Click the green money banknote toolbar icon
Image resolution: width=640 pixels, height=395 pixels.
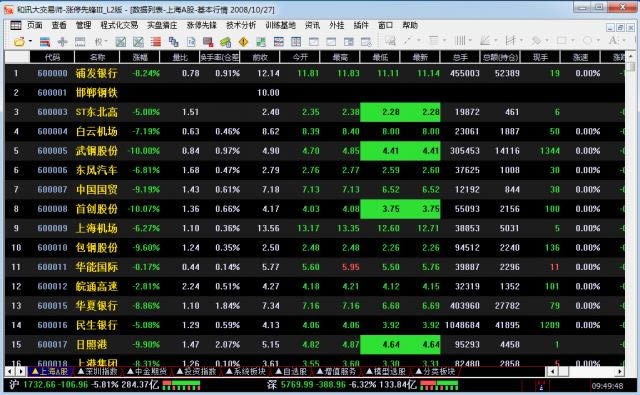(x=226, y=42)
